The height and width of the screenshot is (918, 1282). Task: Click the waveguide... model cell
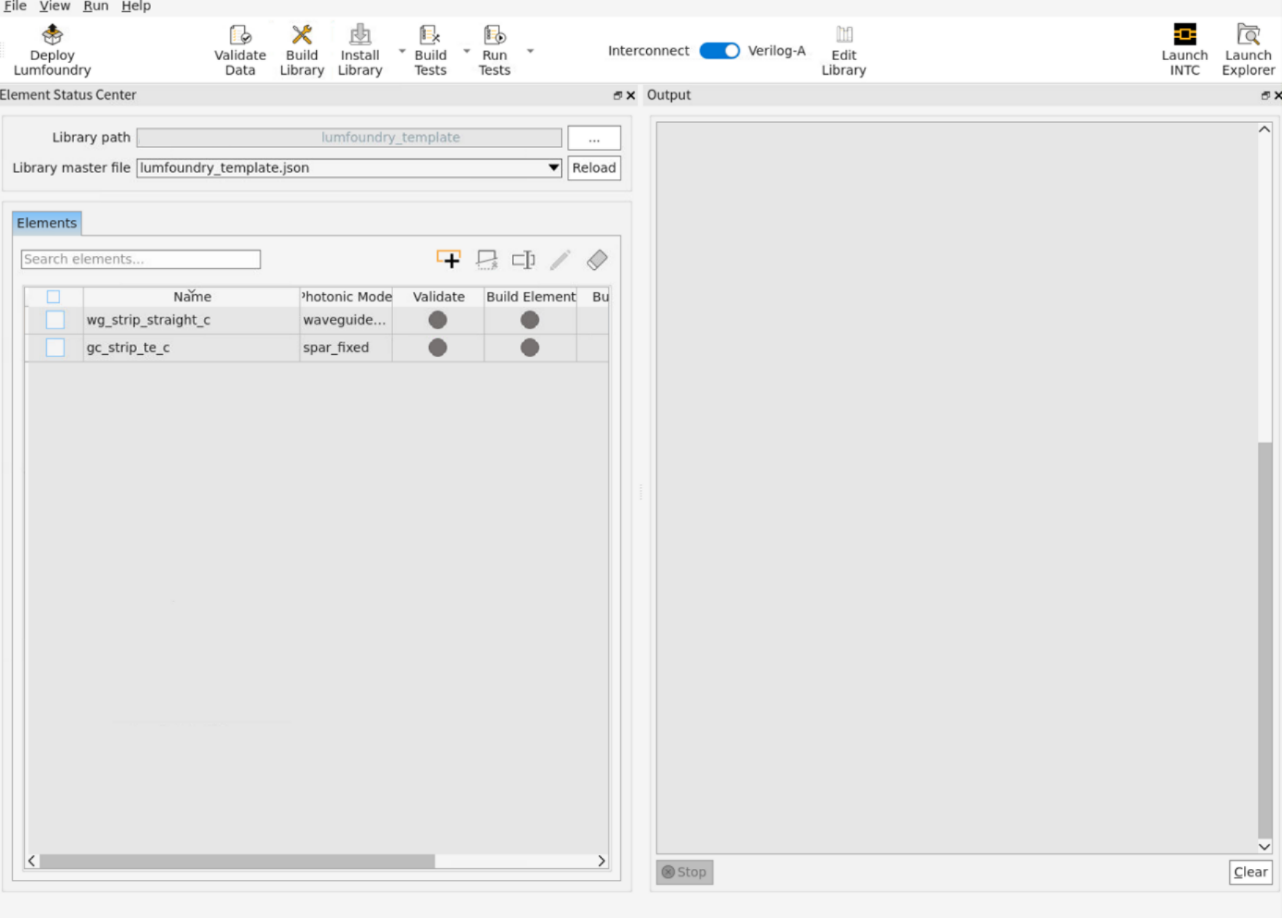point(346,320)
